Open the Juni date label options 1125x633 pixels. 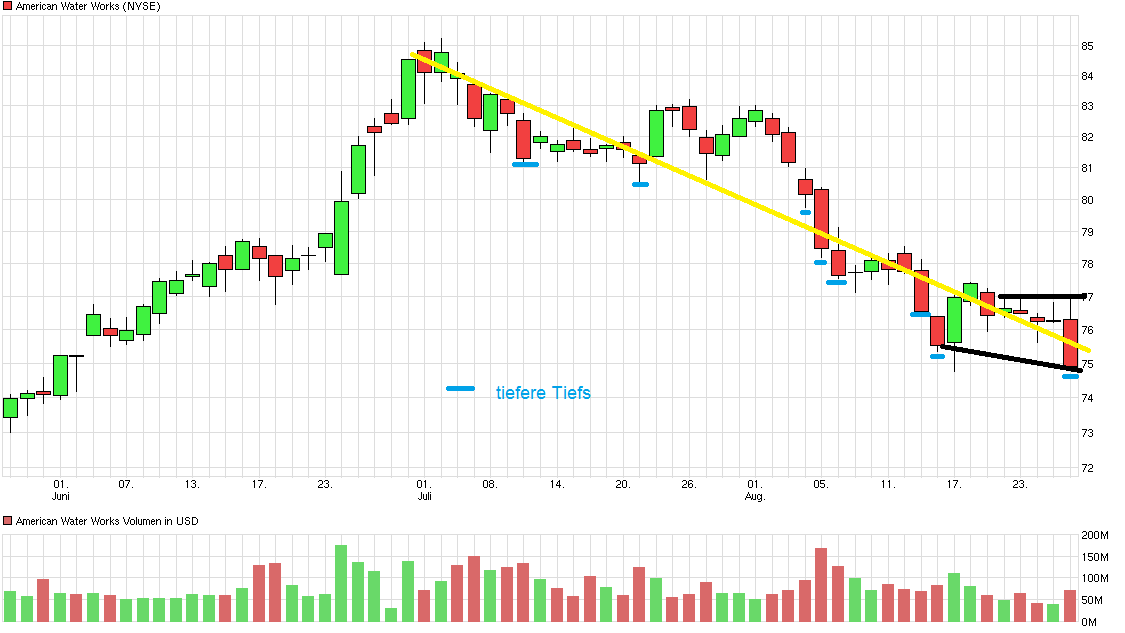click(60, 494)
